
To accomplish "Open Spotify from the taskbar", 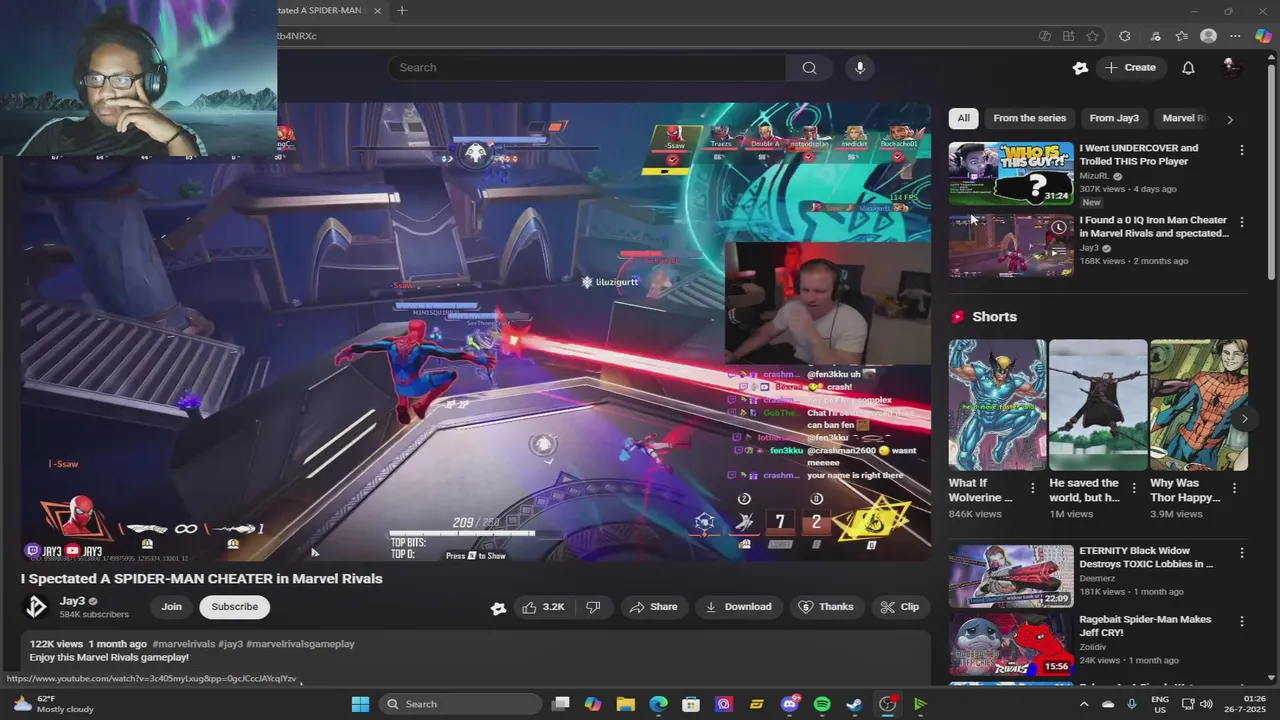I will (x=822, y=704).
